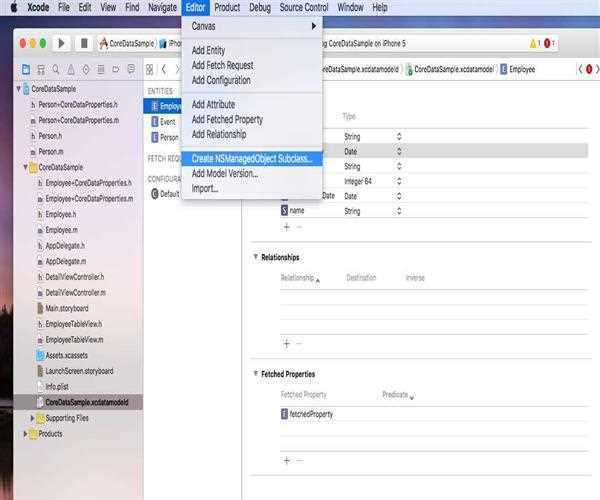Screen dimensions: 600x500
Task: Open the Product menu
Action: [x=226, y=7]
